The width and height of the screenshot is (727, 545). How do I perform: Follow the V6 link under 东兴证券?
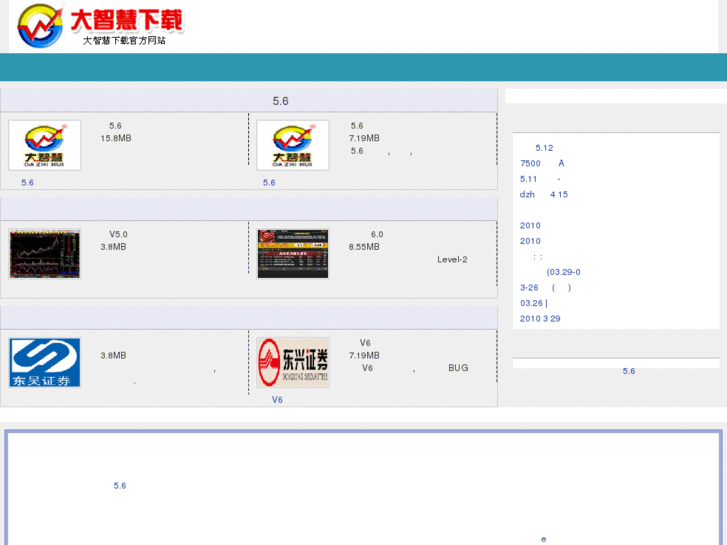tap(277, 400)
